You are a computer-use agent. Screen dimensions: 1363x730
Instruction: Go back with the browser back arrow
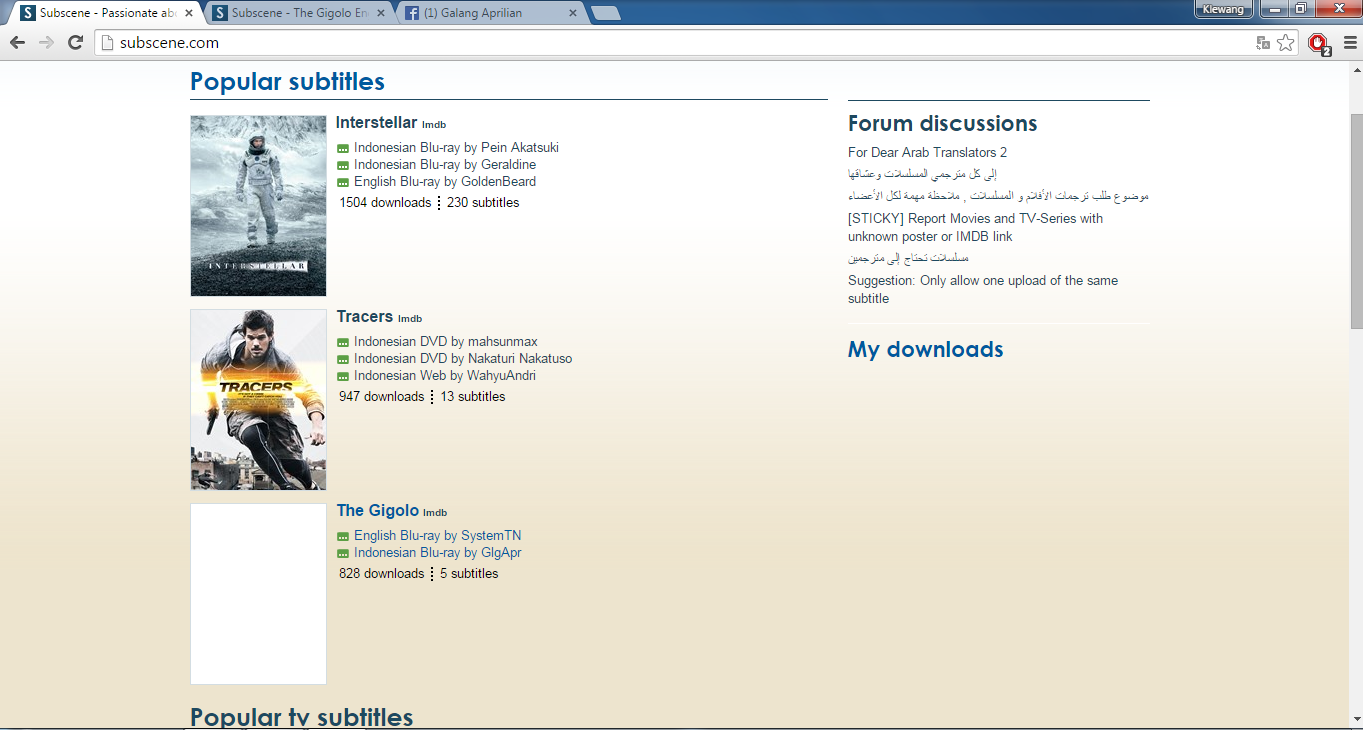17,42
